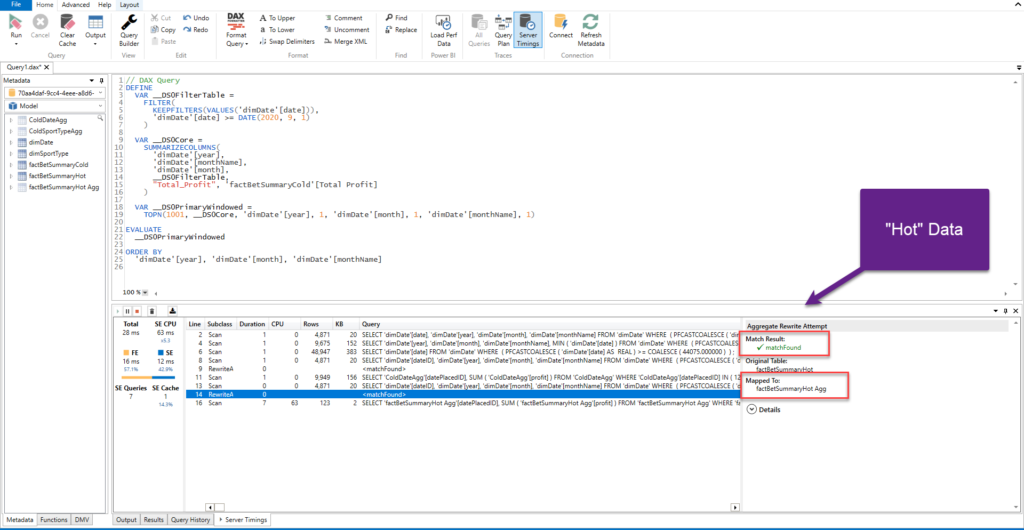
Task: Open the Query Builder tool
Action: point(129,31)
